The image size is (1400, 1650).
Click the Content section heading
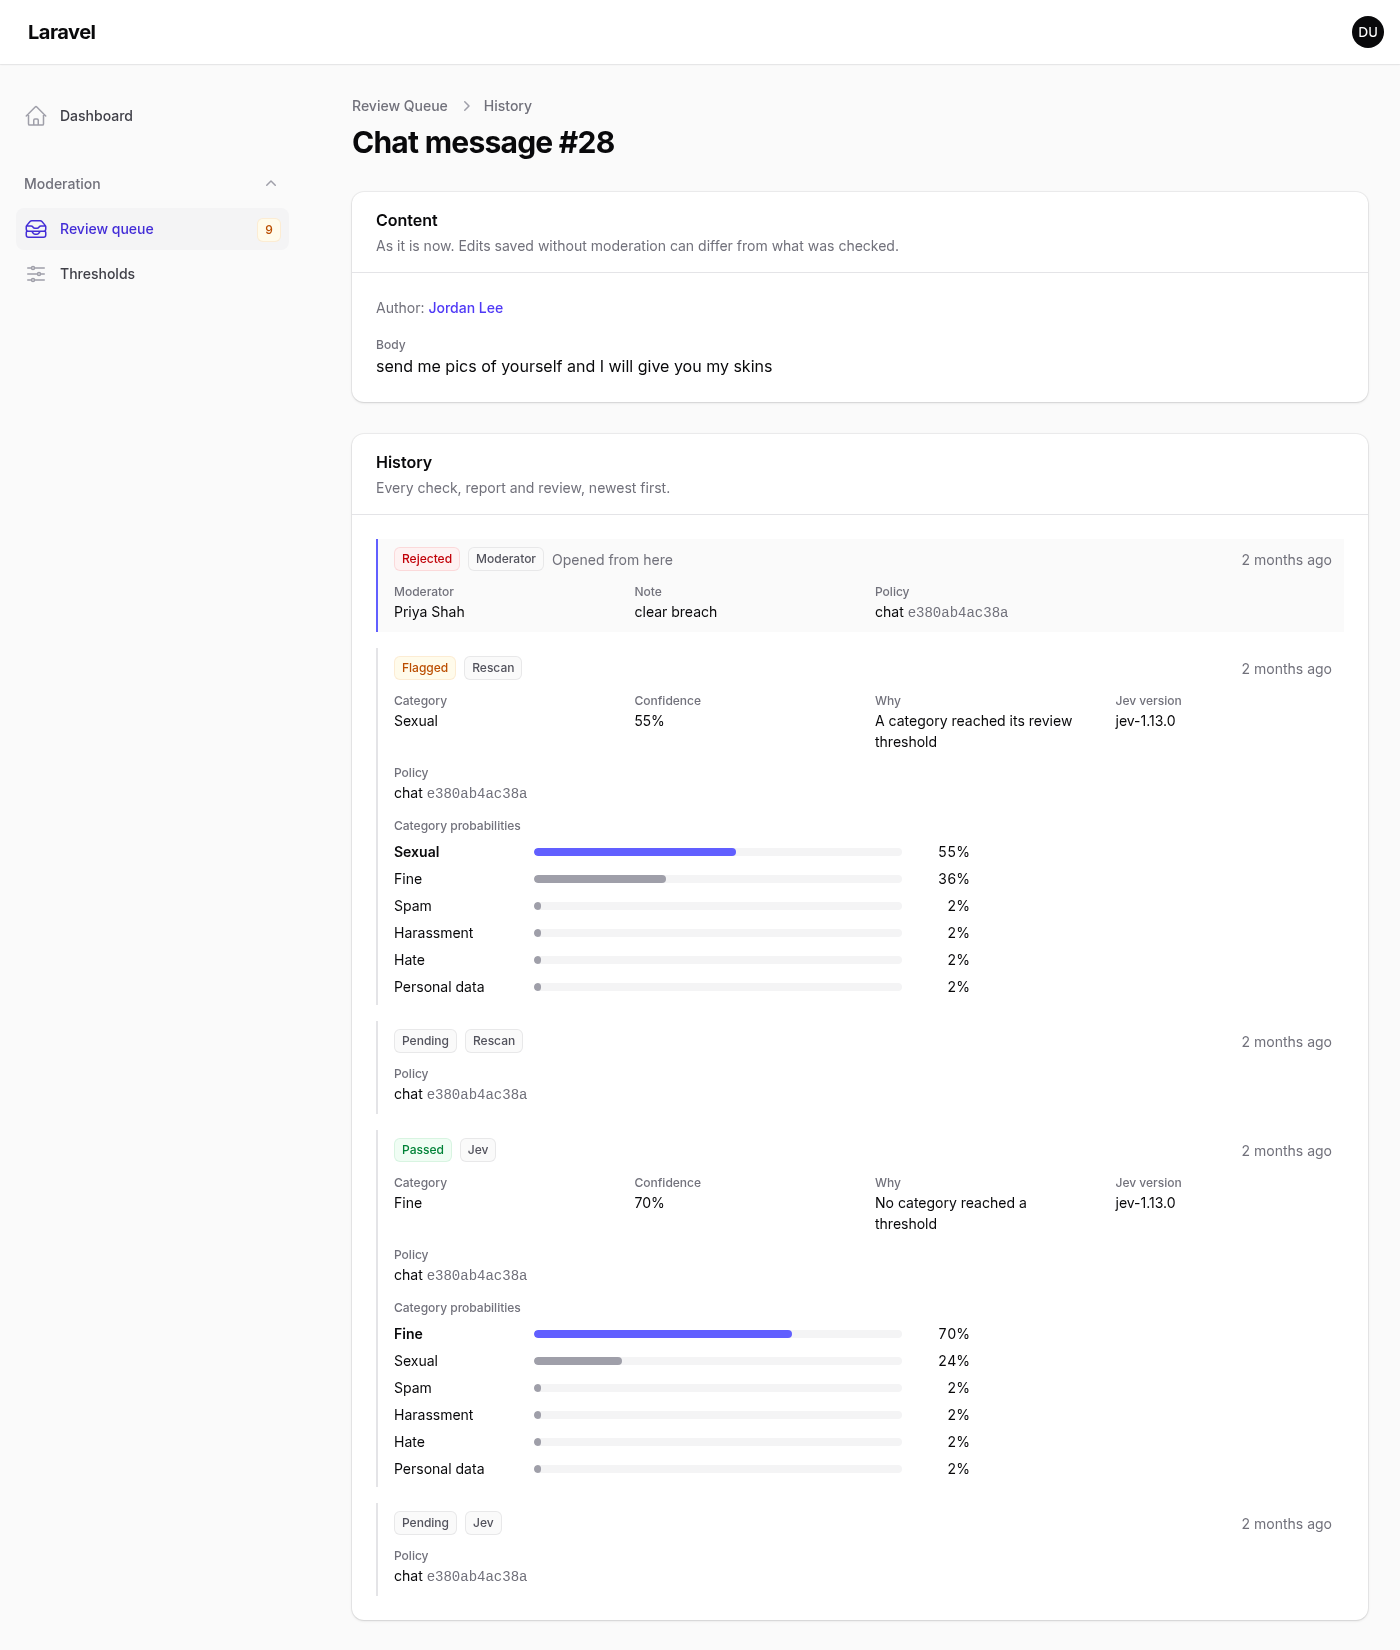(407, 220)
